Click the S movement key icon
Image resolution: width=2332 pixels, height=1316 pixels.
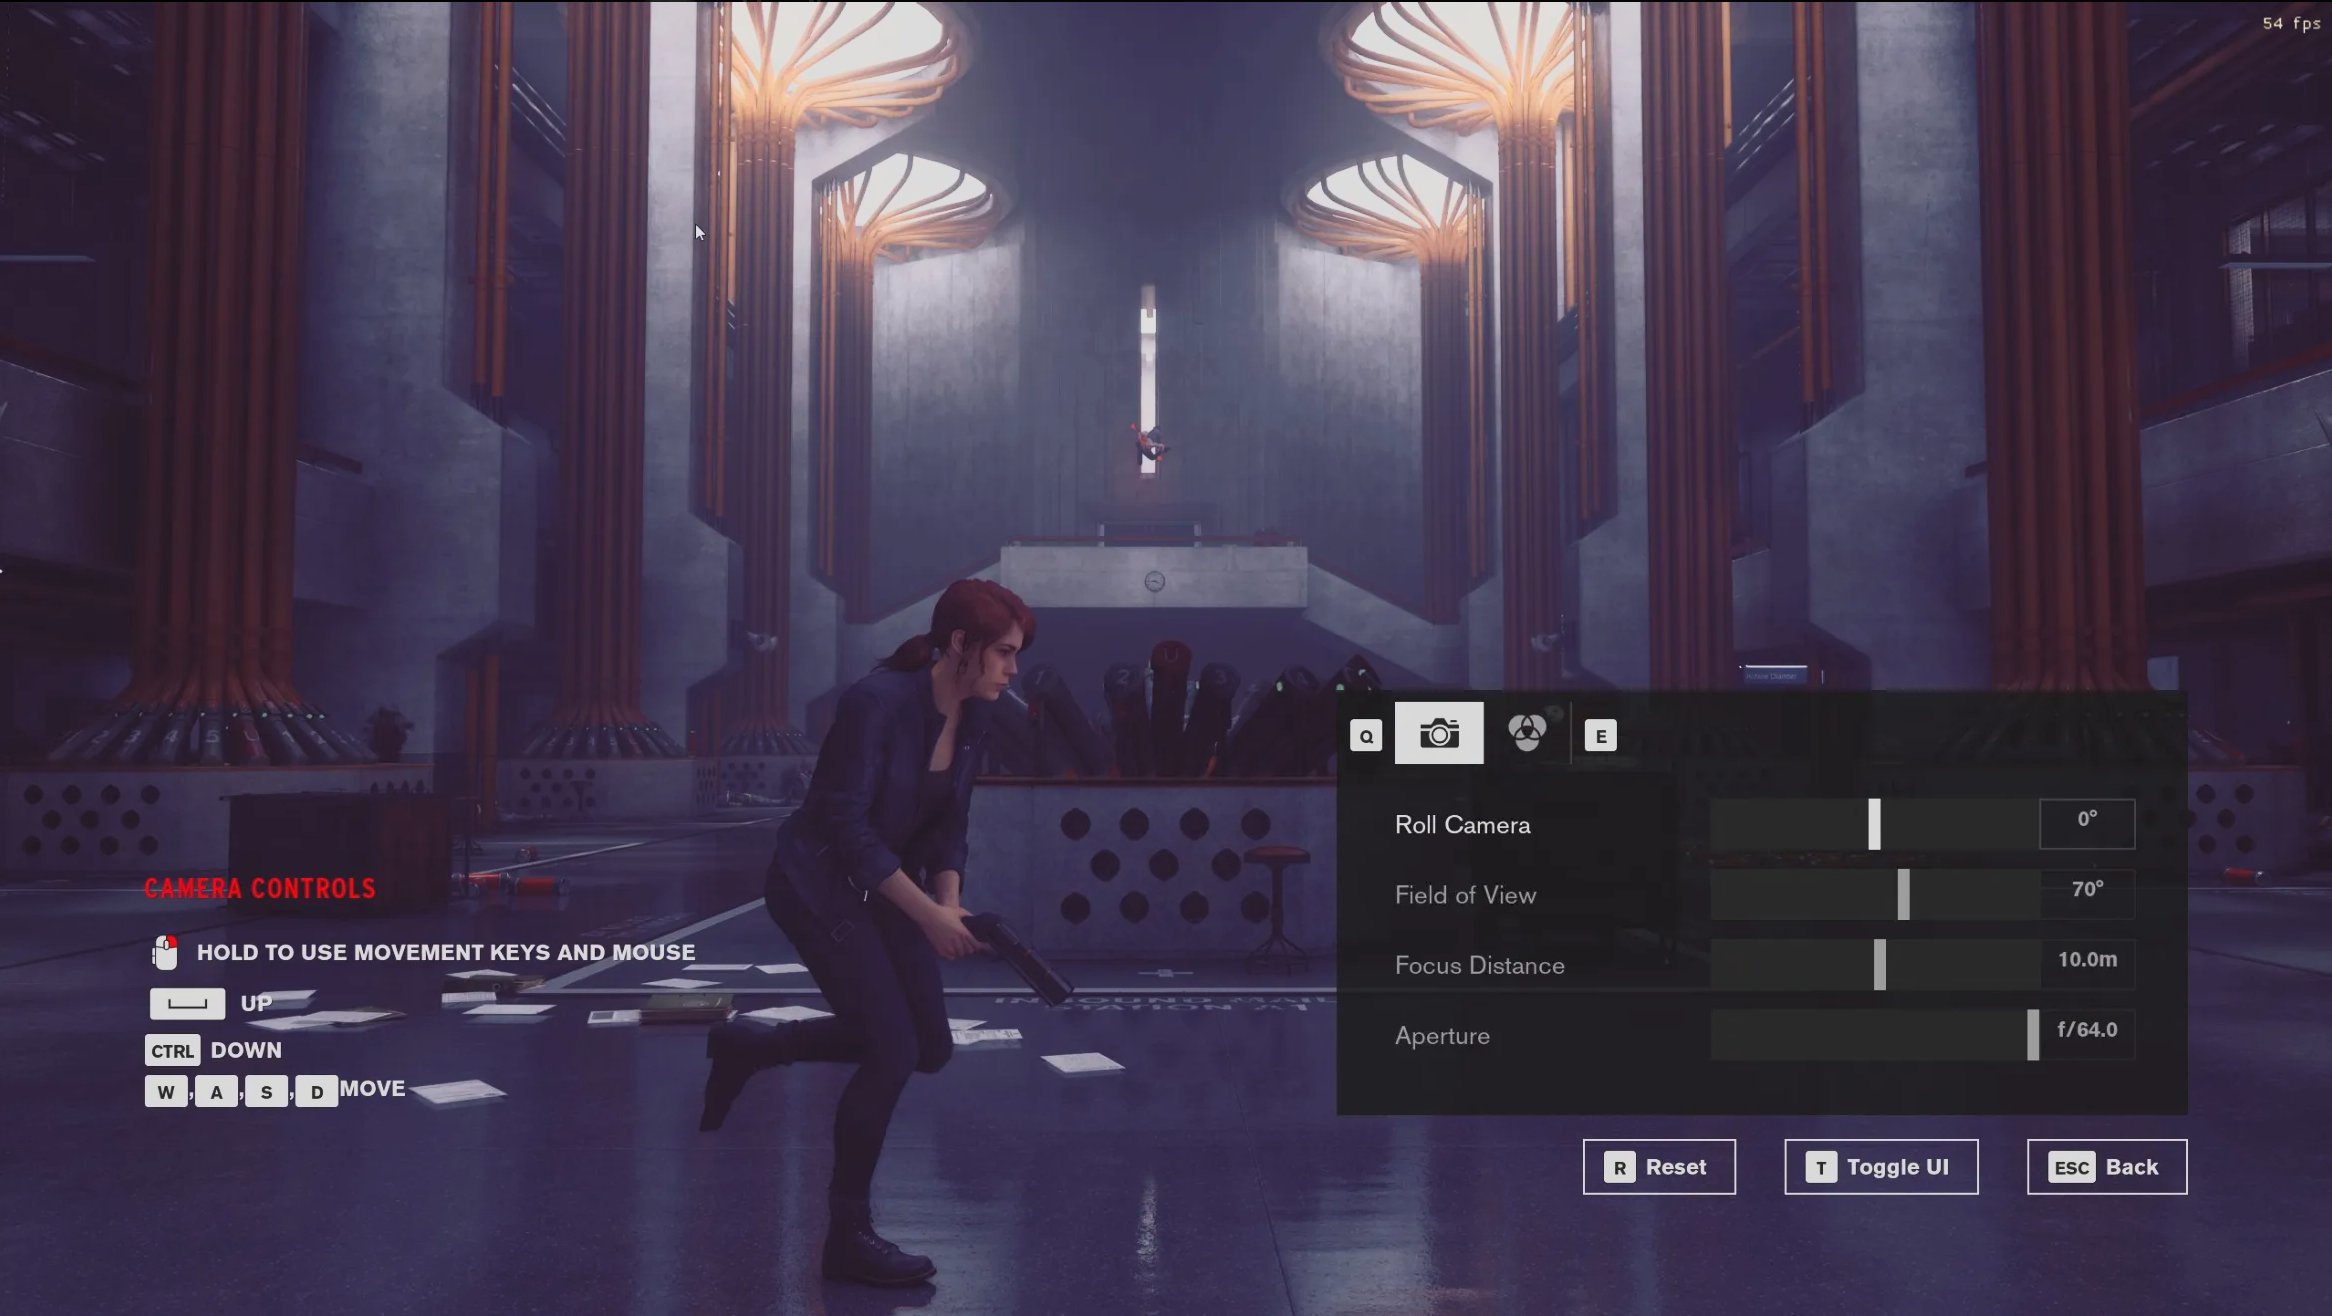(x=266, y=1092)
